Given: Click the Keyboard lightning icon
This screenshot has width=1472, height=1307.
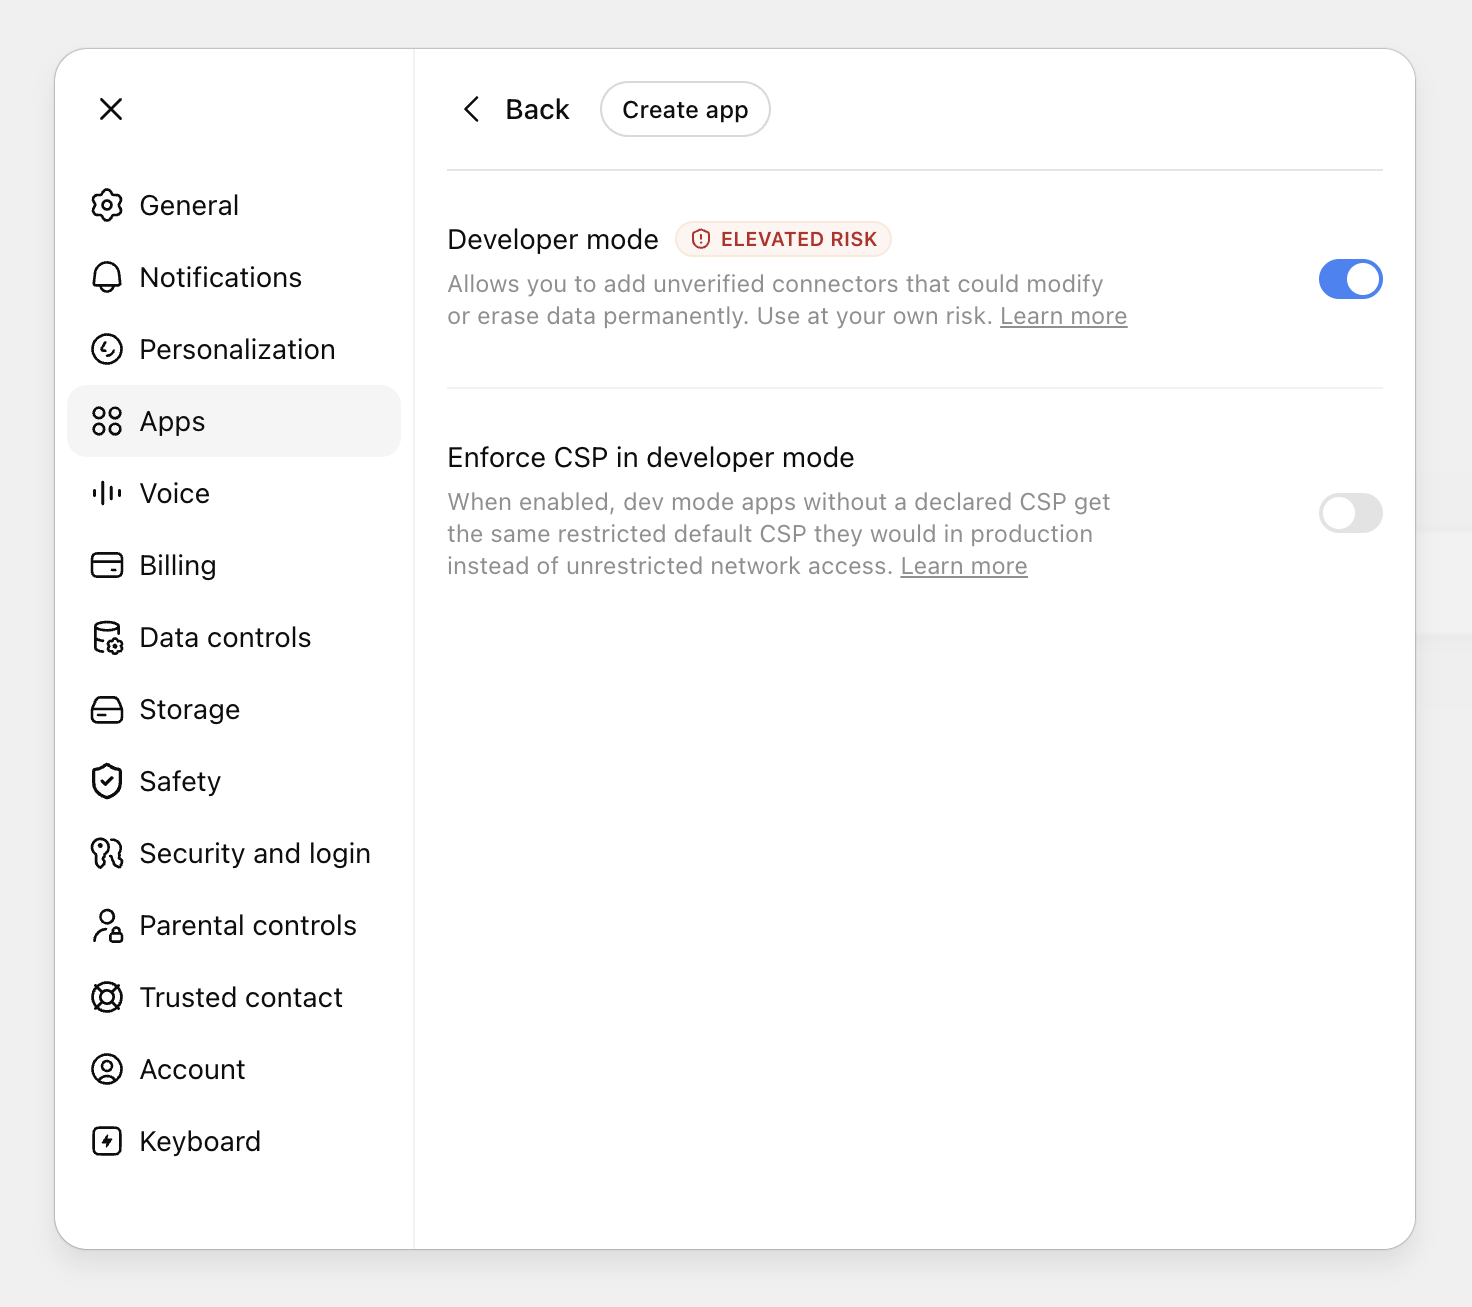Looking at the screenshot, I should point(107,1141).
